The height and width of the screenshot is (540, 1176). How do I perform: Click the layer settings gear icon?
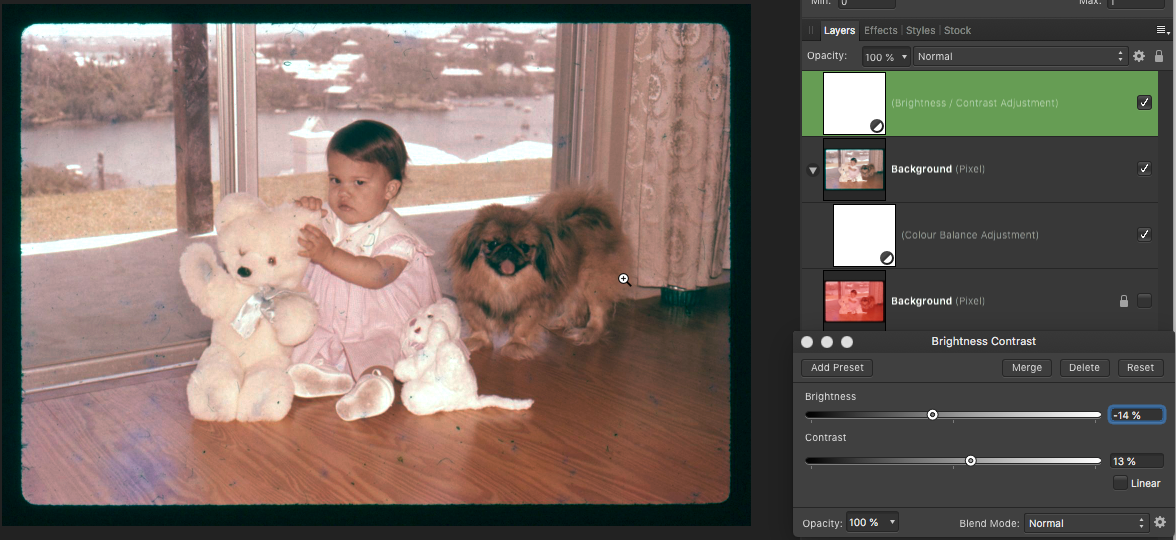tap(1138, 56)
